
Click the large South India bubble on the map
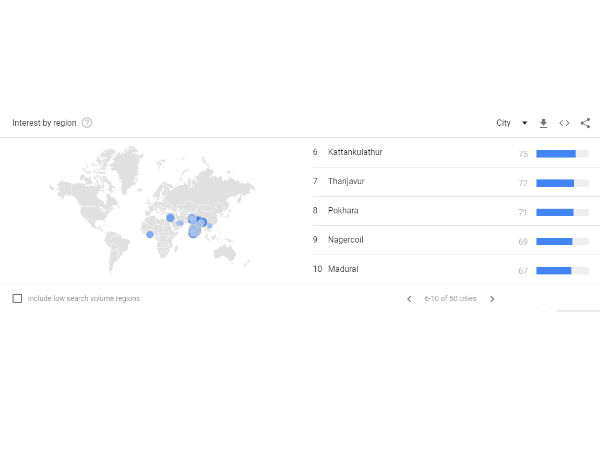(x=194, y=231)
